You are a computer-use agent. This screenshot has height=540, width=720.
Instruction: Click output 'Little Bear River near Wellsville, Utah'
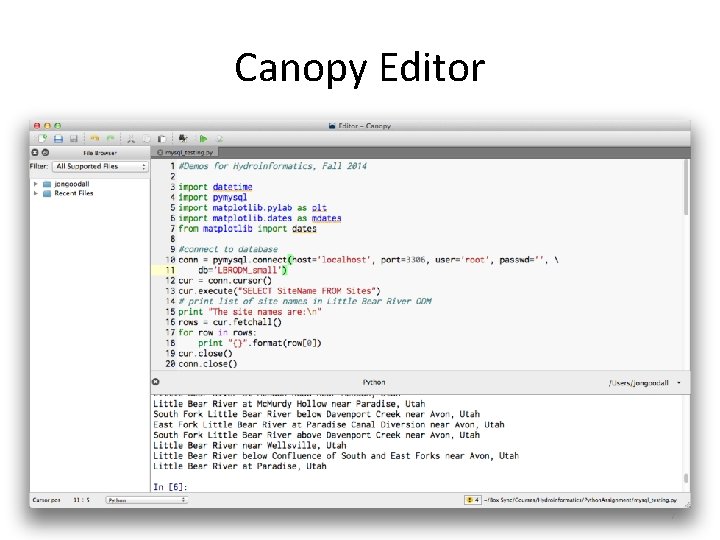250,445
